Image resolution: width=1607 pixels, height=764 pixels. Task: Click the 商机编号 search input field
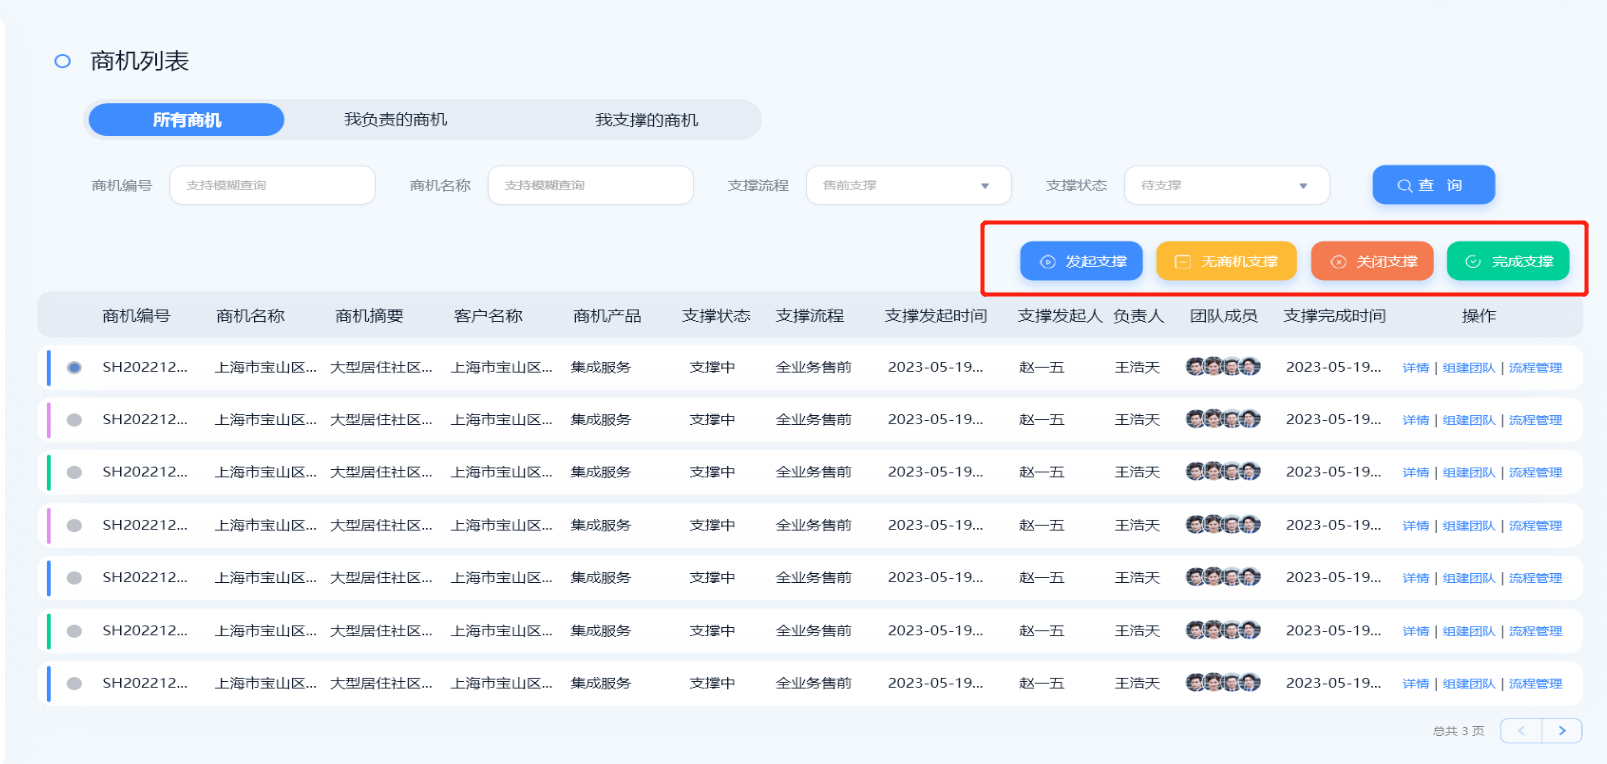pos(272,186)
